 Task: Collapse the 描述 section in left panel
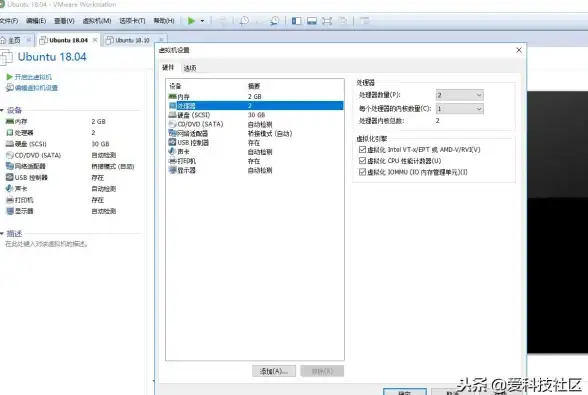pyautogui.click(x=2, y=234)
